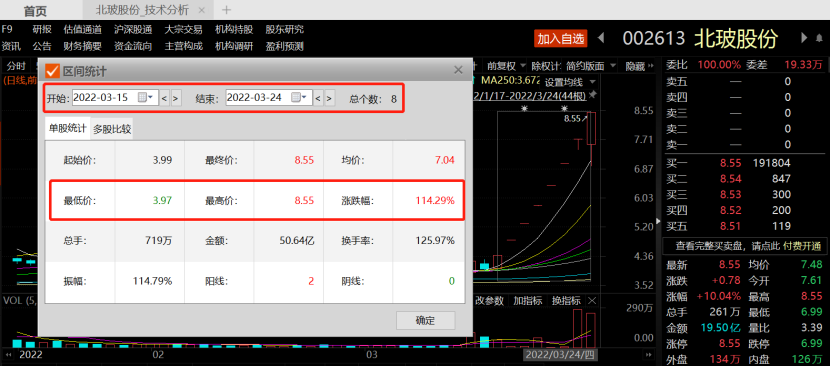
Task: Step the end date forward one day
Action: pos(329,98)
